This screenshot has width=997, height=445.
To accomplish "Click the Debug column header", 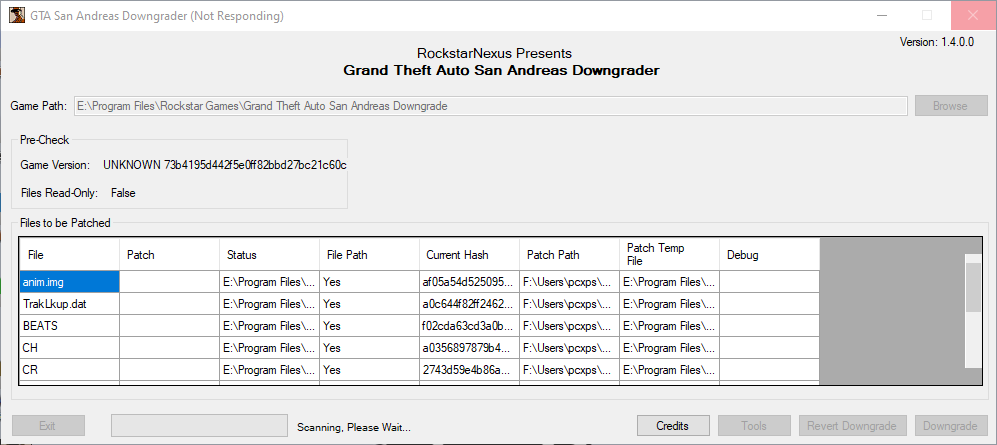I will (769, 254).
